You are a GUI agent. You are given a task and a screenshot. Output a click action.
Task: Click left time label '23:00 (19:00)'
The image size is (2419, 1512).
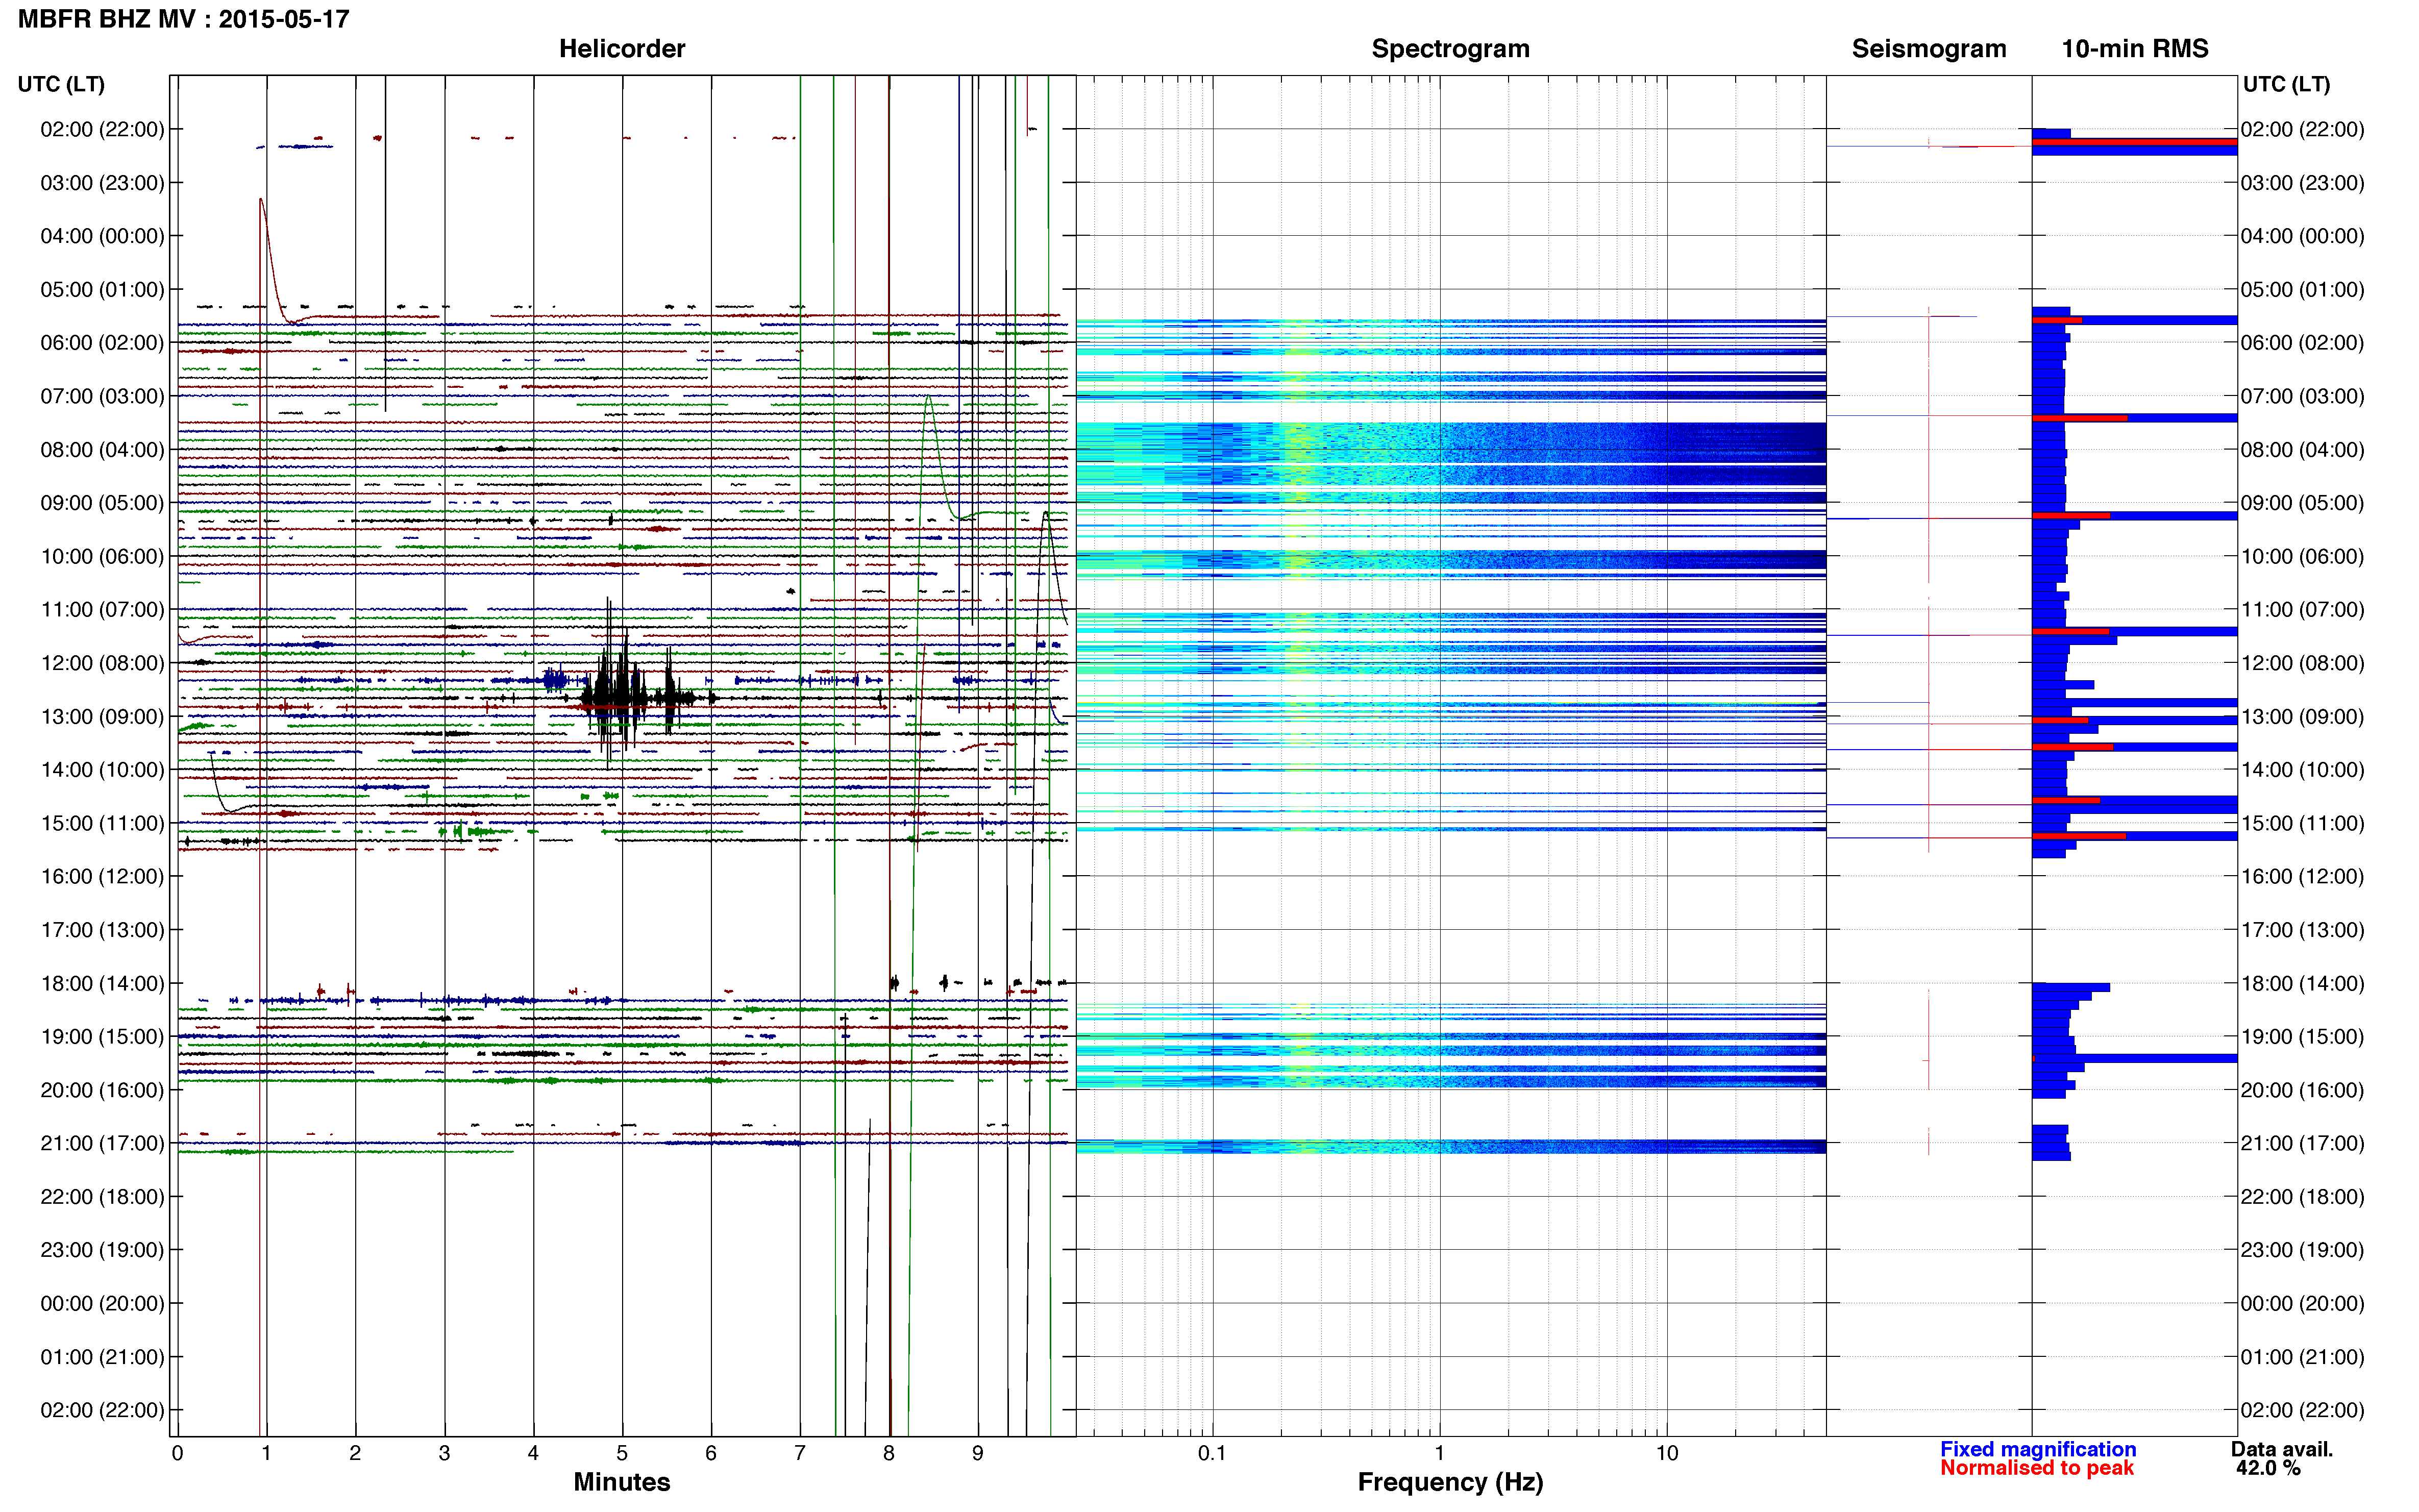(x=102, y=1249)
